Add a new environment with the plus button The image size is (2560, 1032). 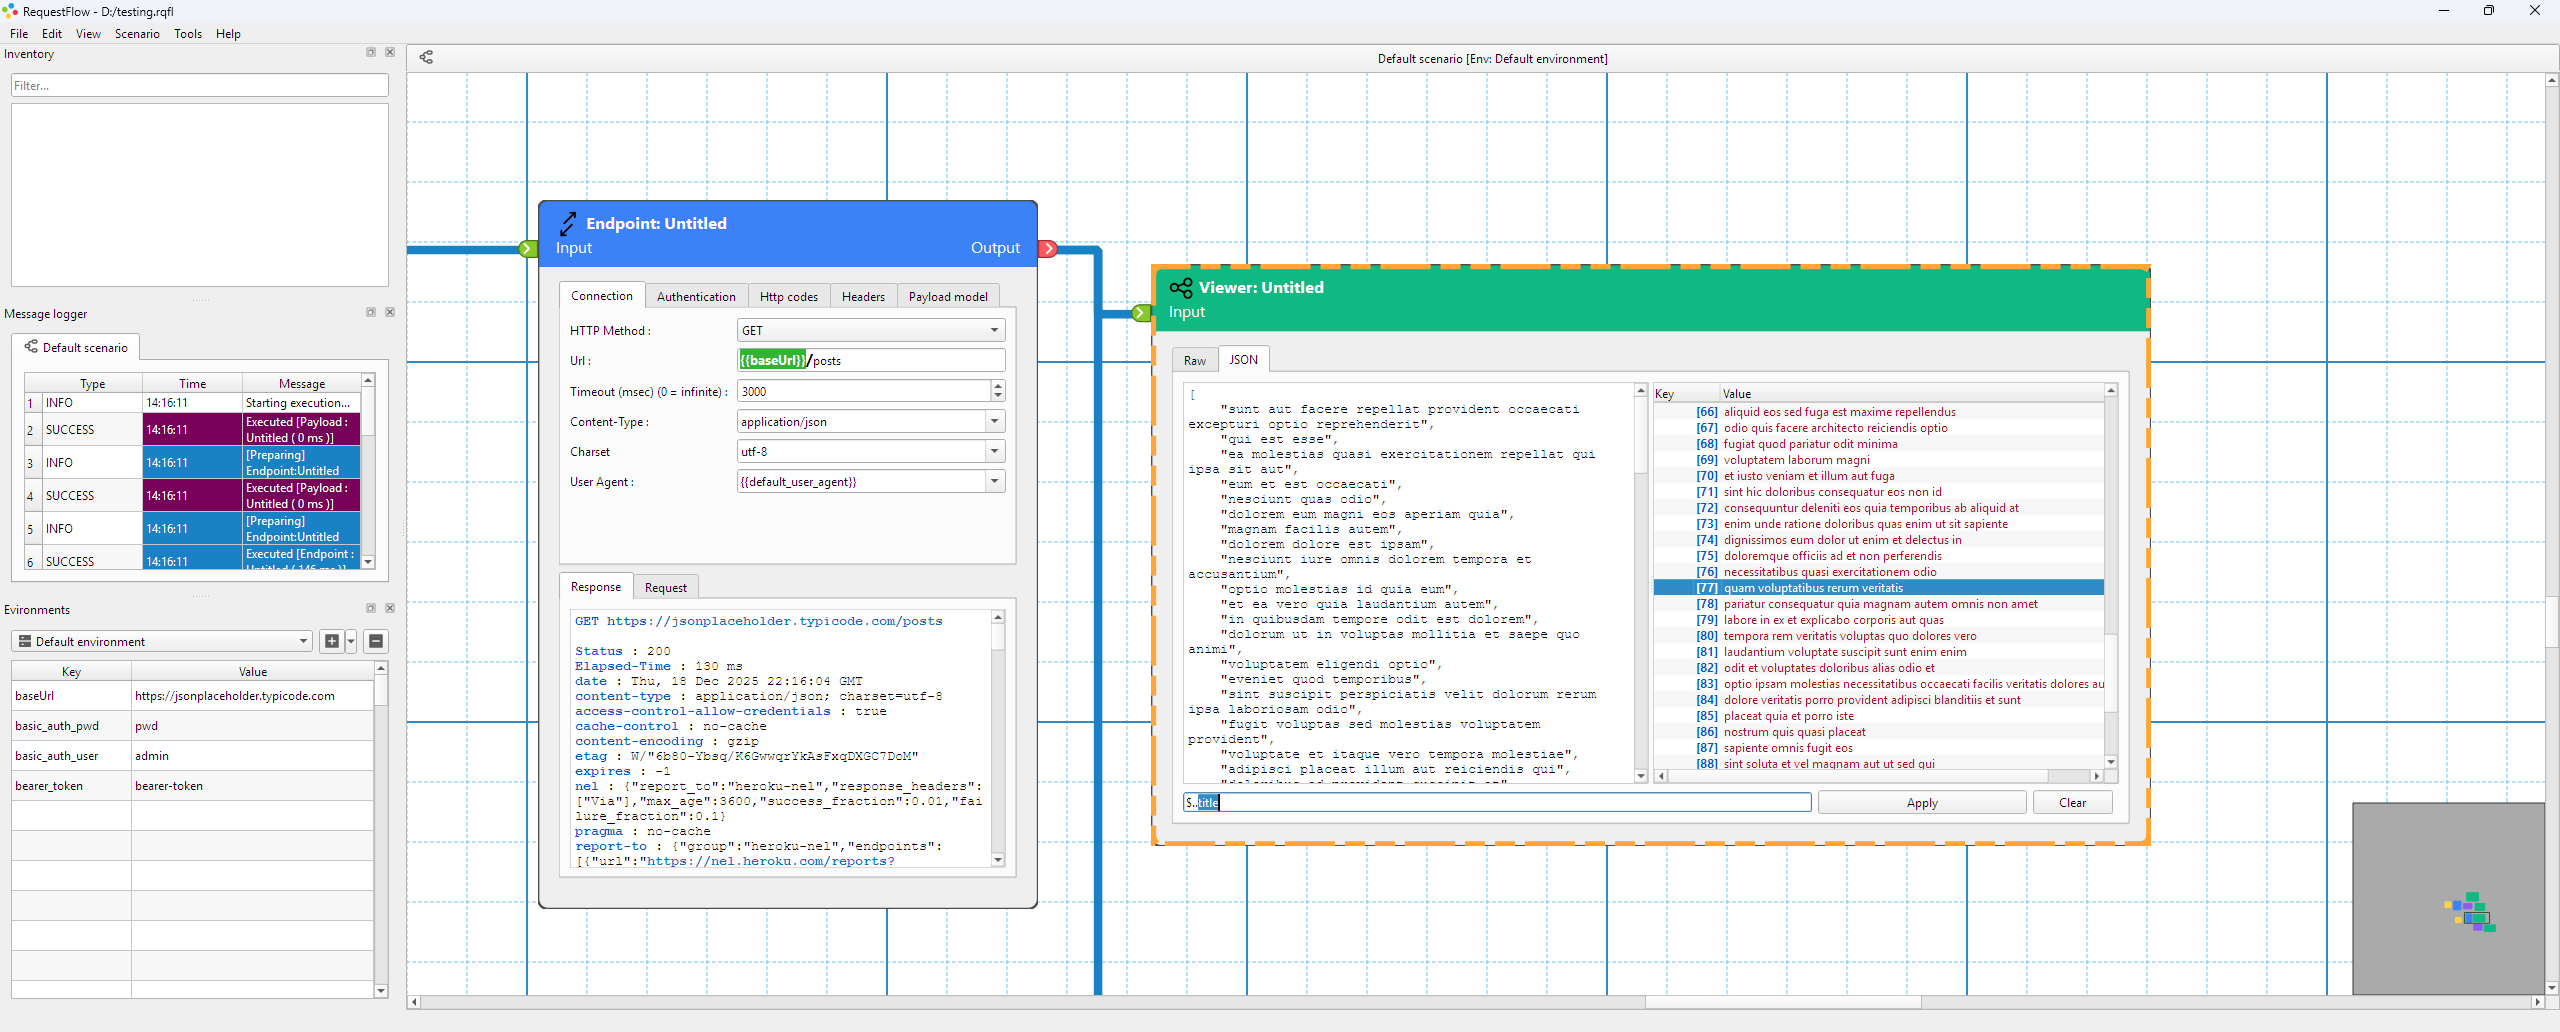pos(332,641)
